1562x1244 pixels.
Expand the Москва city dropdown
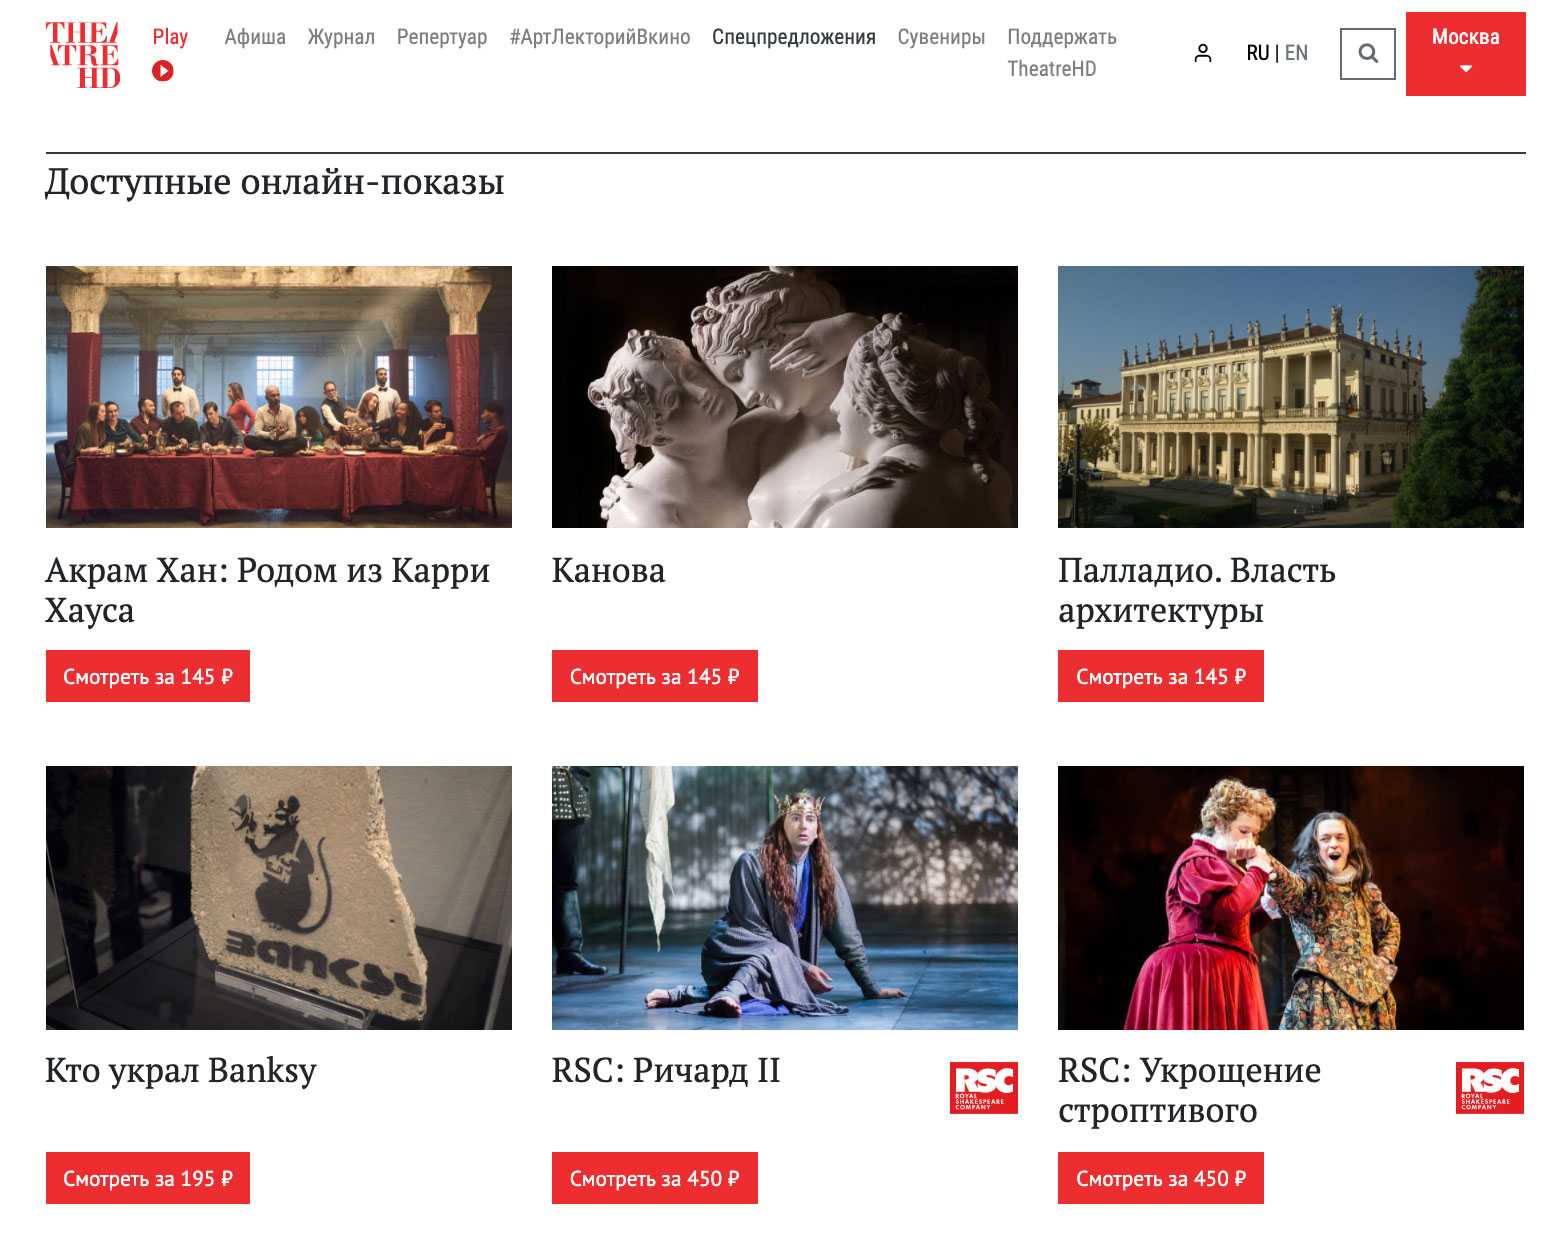(1466, 54)
